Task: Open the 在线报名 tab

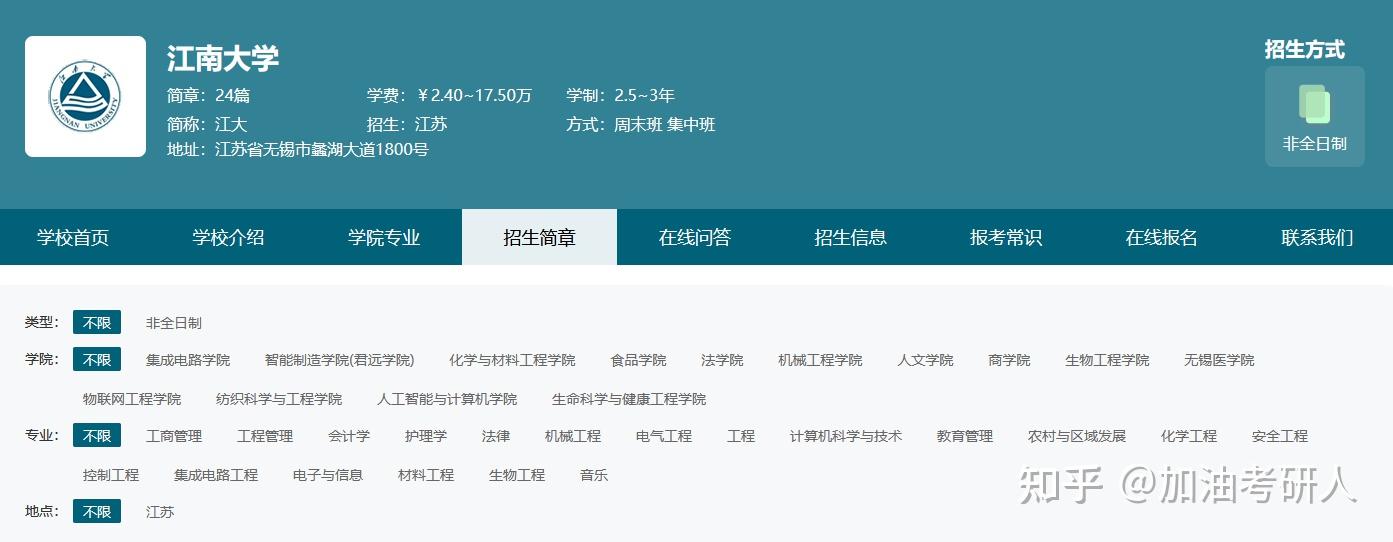Action: [x=1161, y=237]
